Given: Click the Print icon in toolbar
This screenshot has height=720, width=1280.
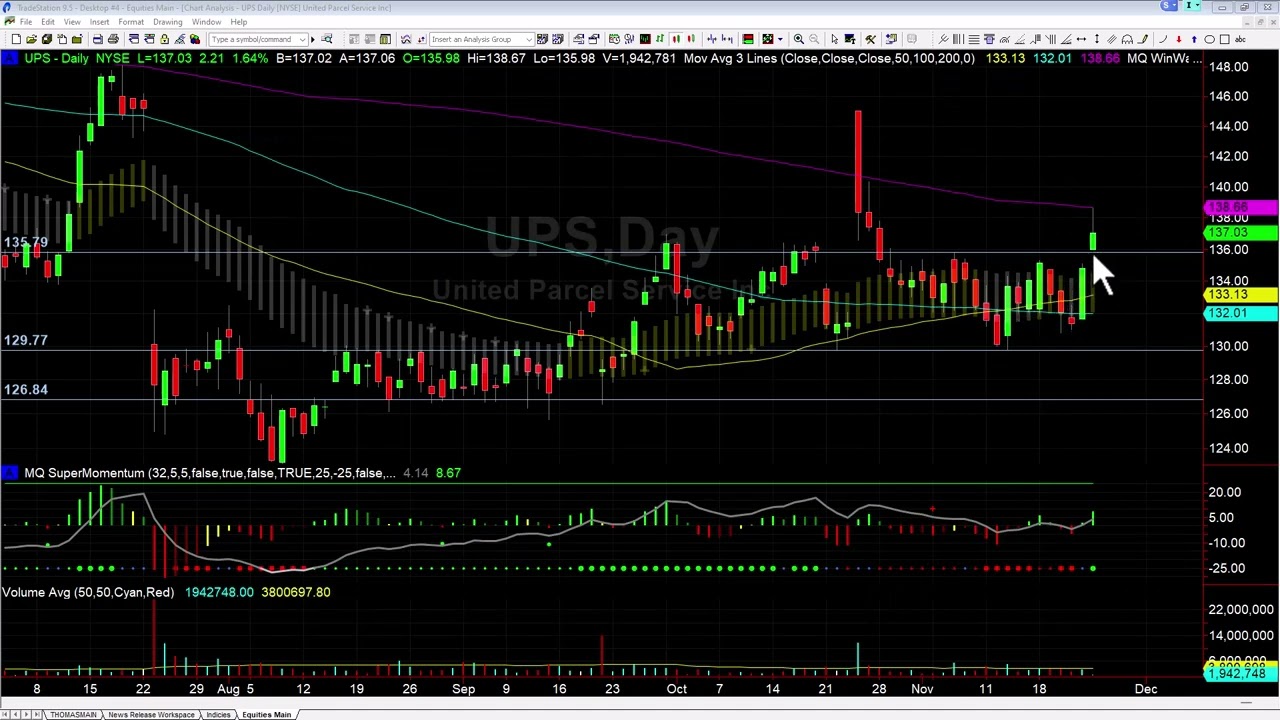Looking at the screenshot, I should click(x=113, y=39).
